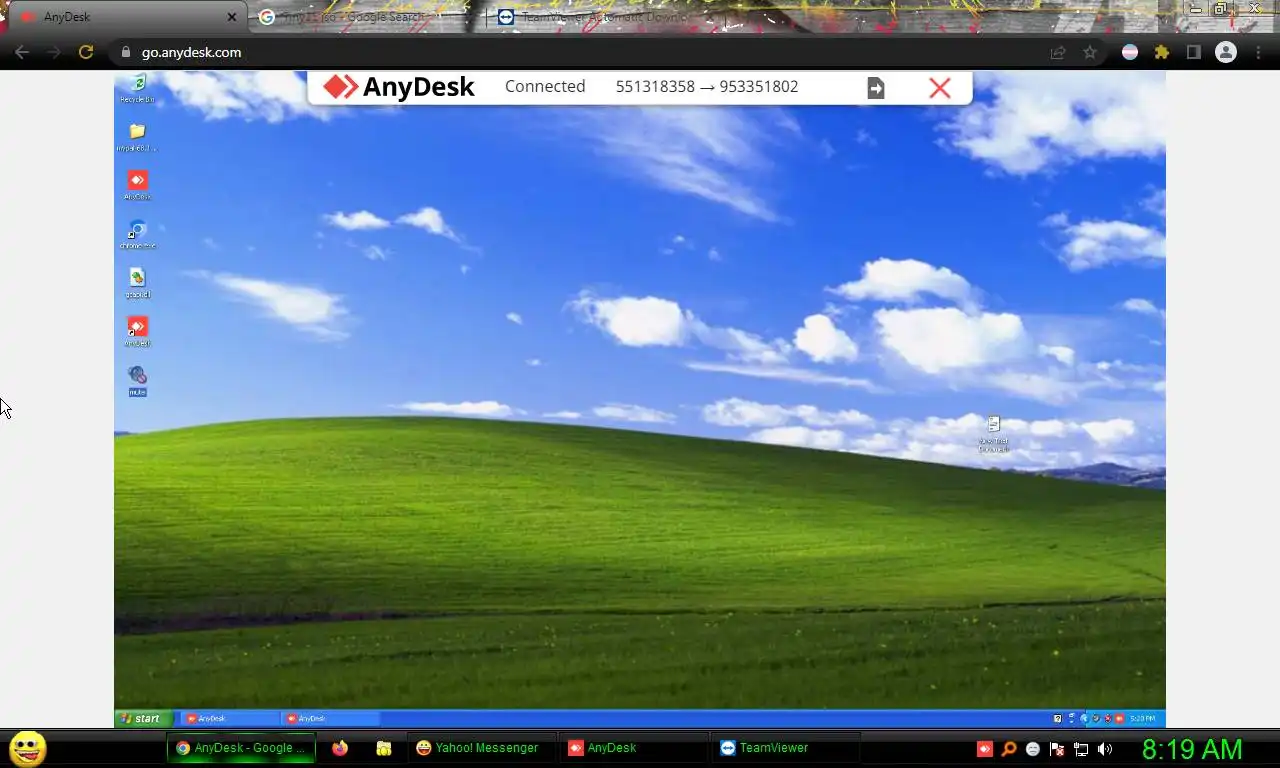1280x768 pixels.
Task: Open the Extensions puzzle icon
Action: (1162, 52)
